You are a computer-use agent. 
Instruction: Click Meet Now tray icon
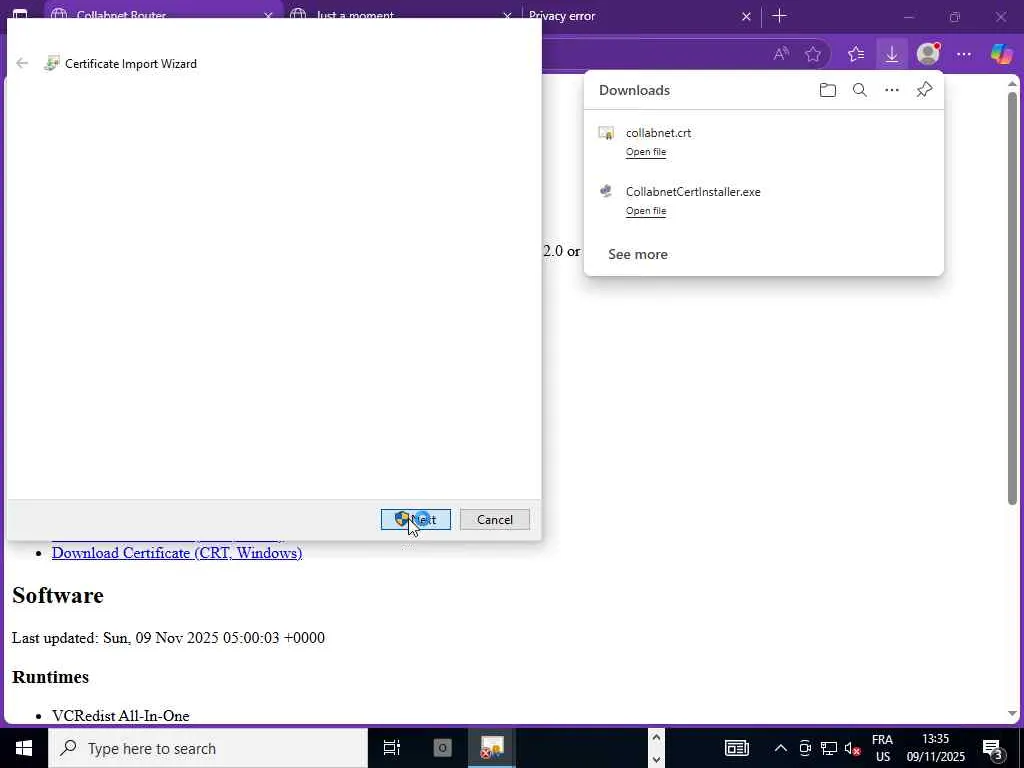805,748
